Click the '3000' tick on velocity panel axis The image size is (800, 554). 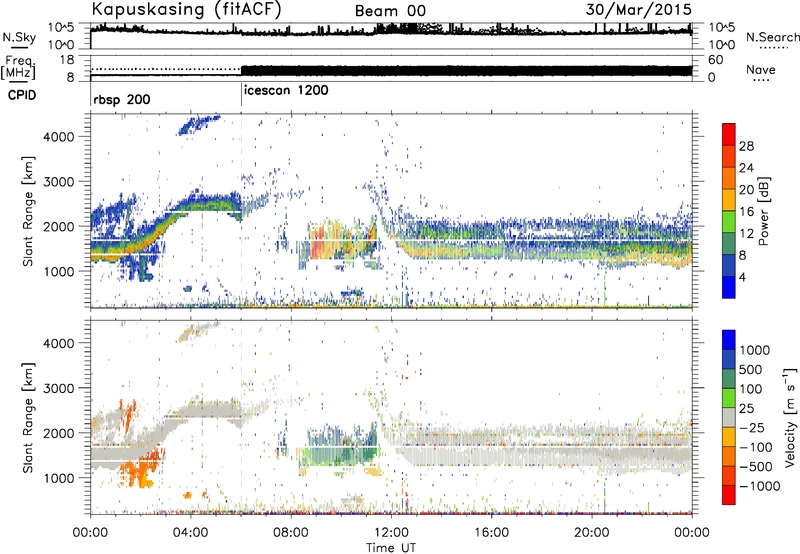59,388
